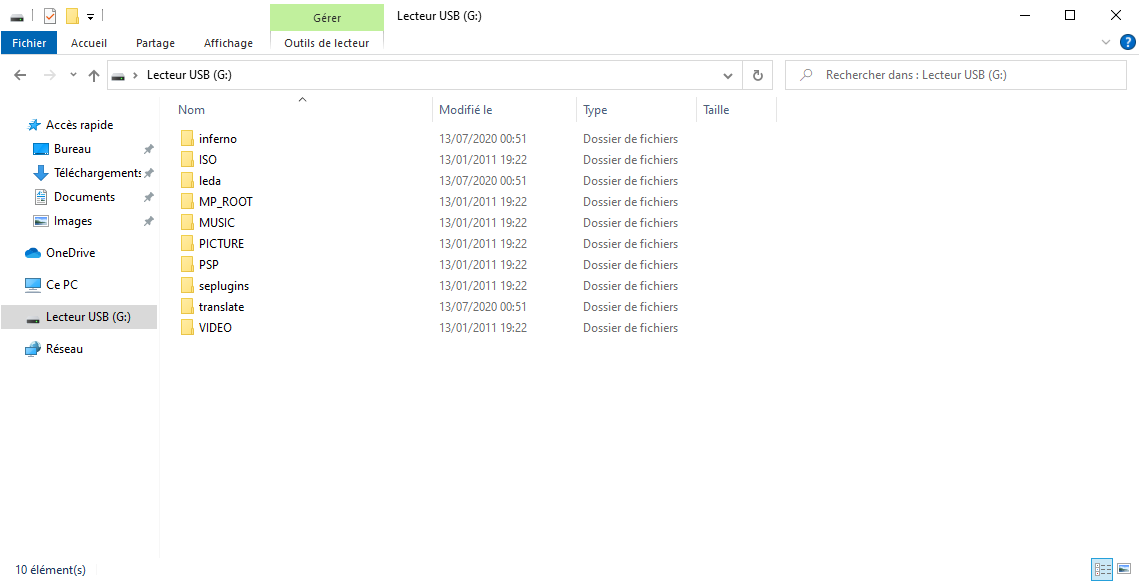The height and width of the screenshot is (582, 1140).
Task: Click the Rechercher dans Lecteur USB search box
Action: (x=955, y=75)
